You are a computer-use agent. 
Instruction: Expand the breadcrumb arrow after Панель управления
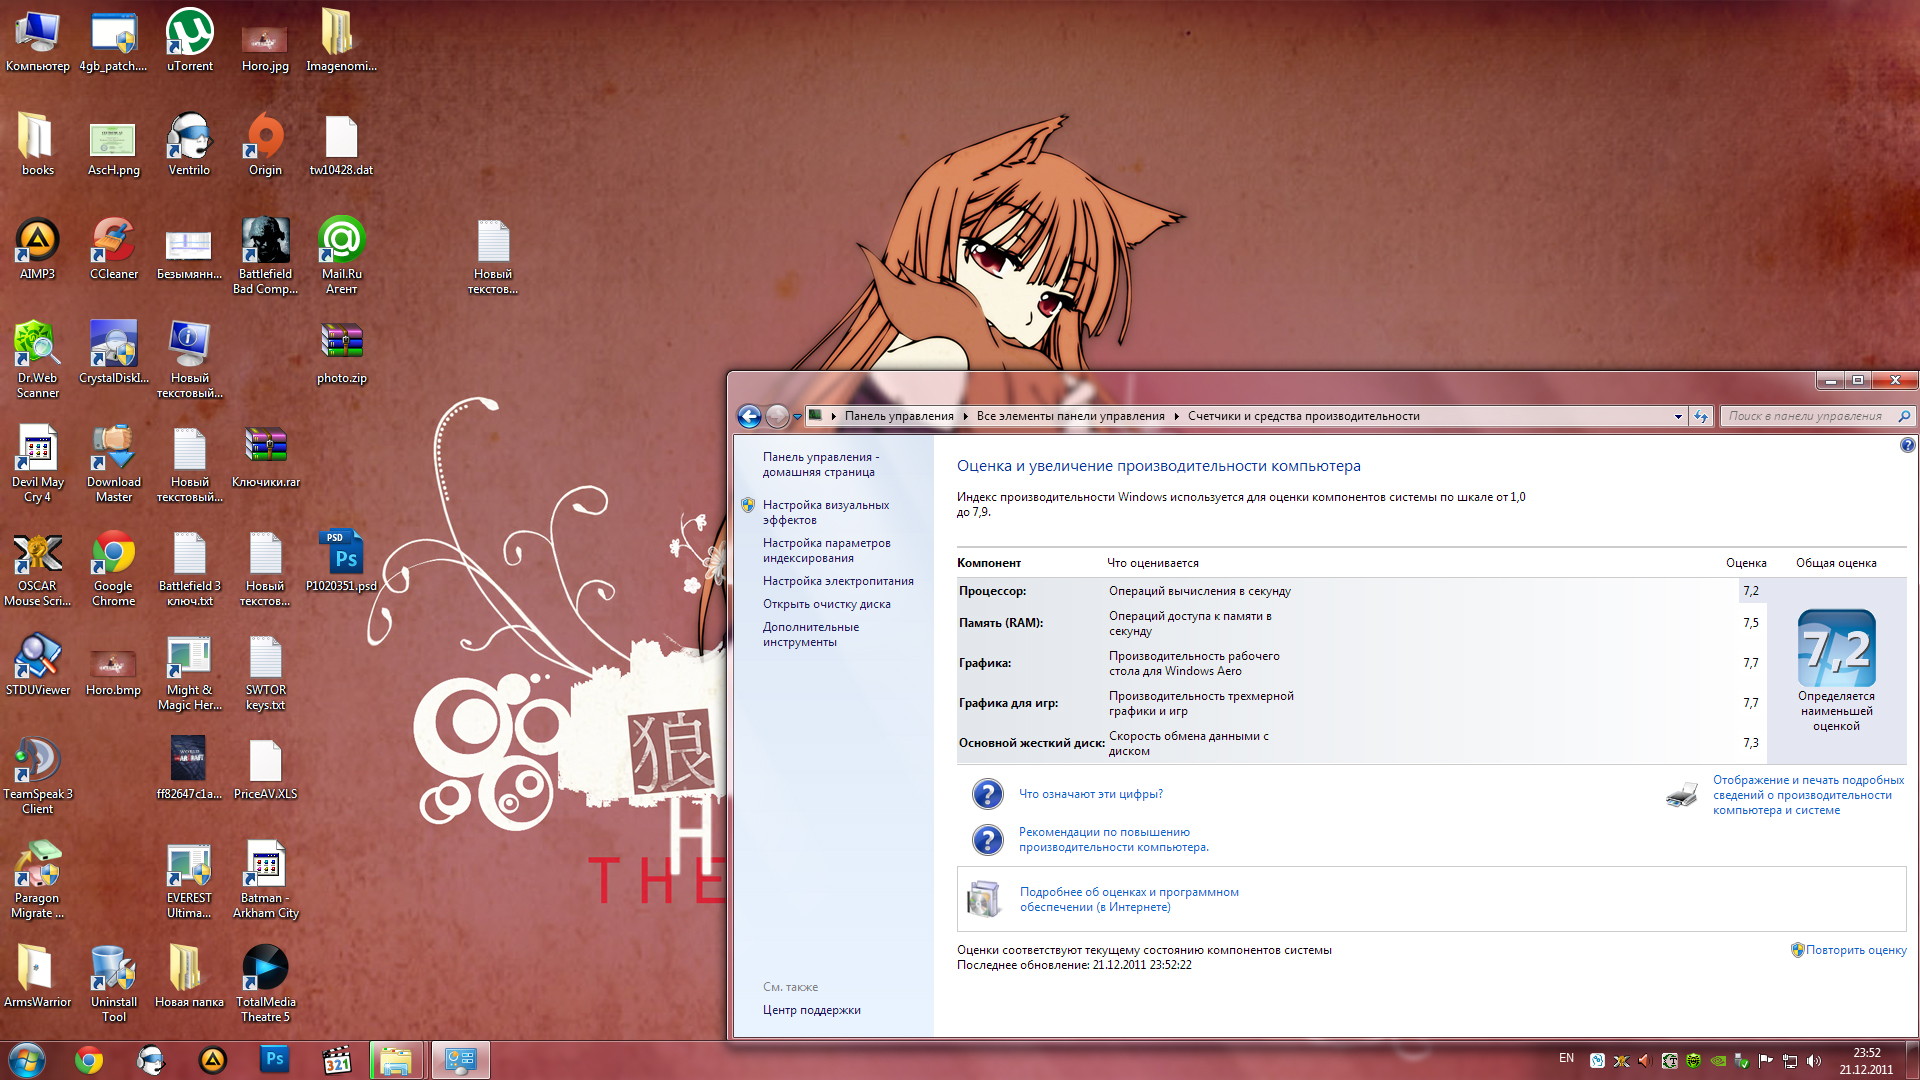pyautogui.click(x=965, y=416)
